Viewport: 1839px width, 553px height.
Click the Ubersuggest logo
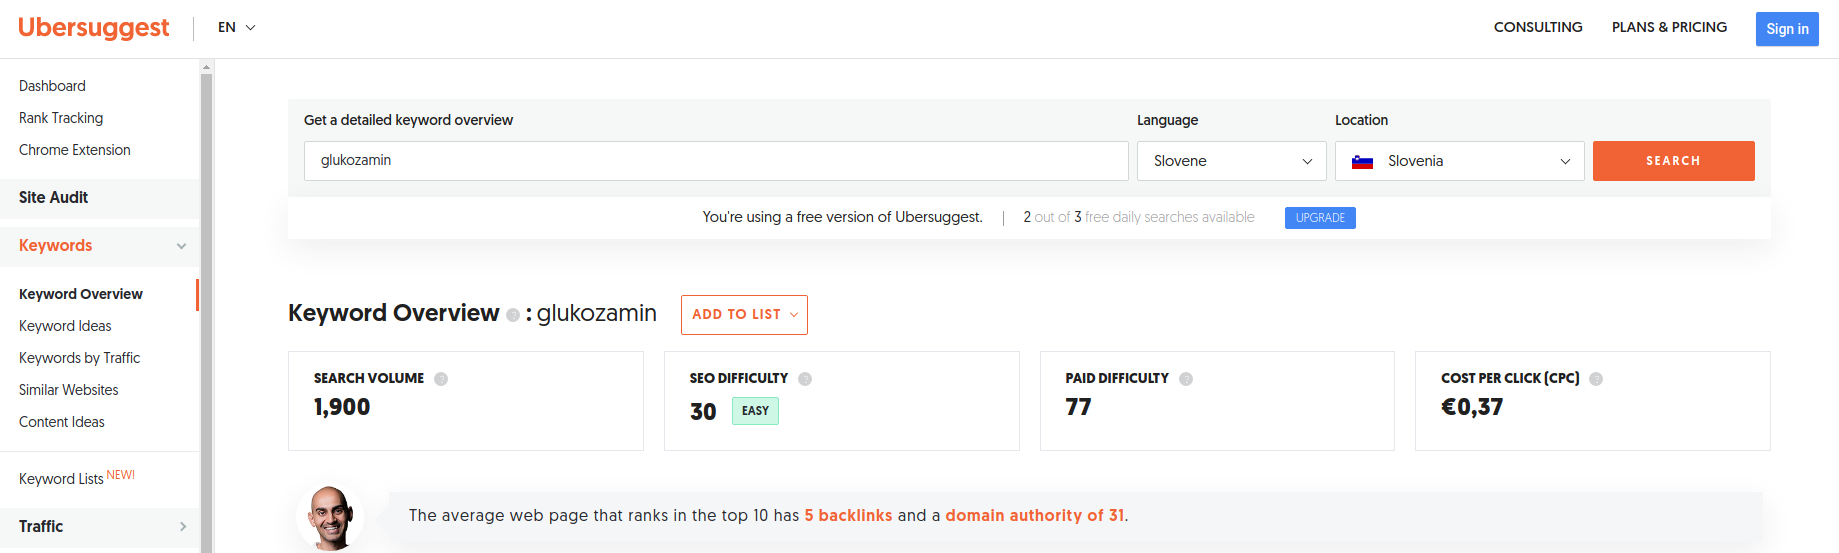coord(94,28)
